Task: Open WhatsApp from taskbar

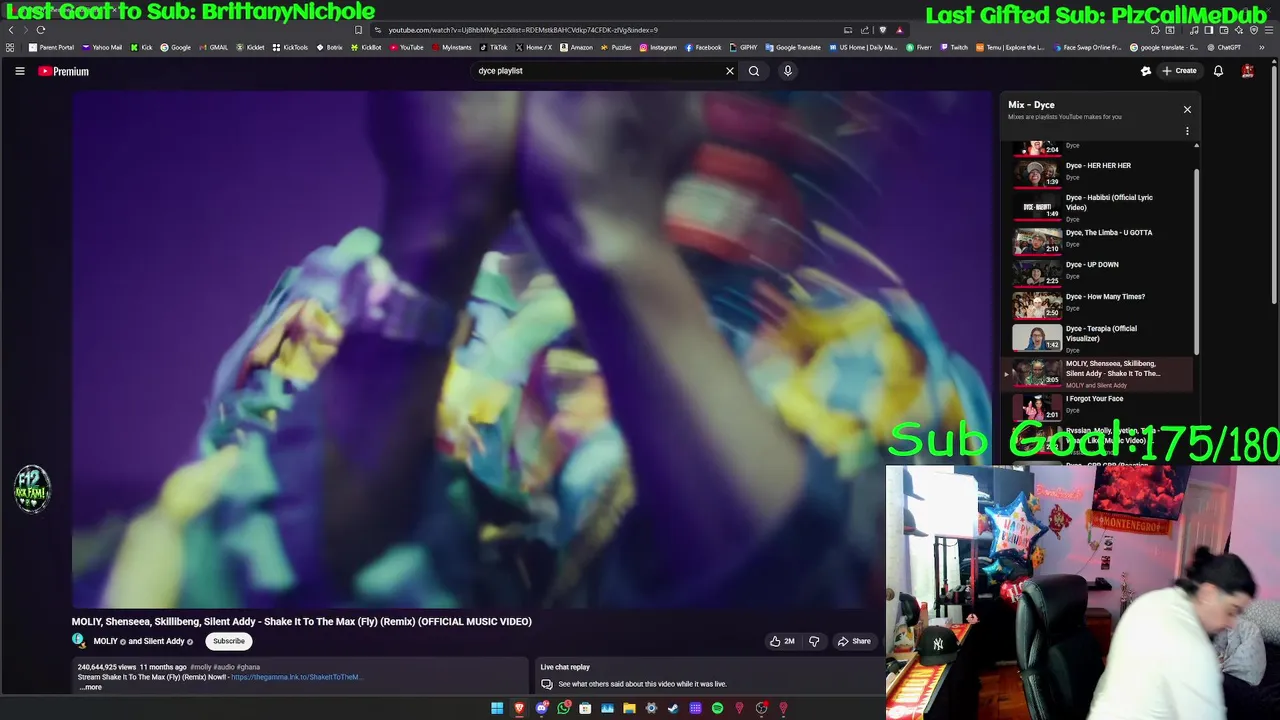Action: click(563, 708)
